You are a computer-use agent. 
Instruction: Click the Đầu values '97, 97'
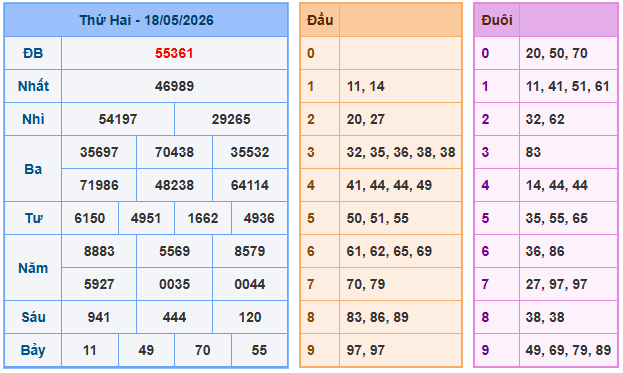[x=366, y=350]
